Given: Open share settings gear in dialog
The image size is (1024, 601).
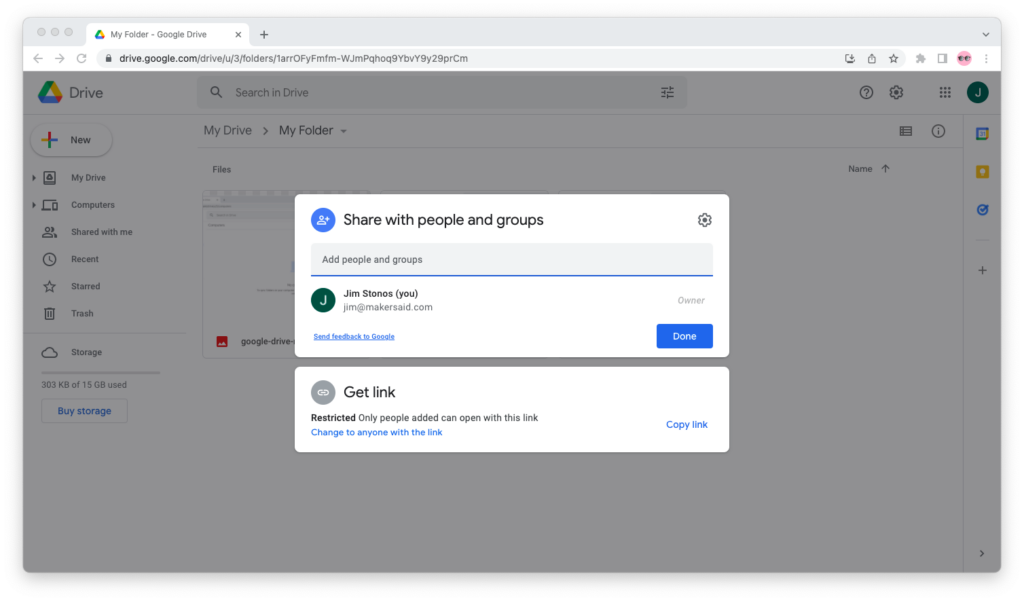Looking at the screenshot, I should point(704,220).
